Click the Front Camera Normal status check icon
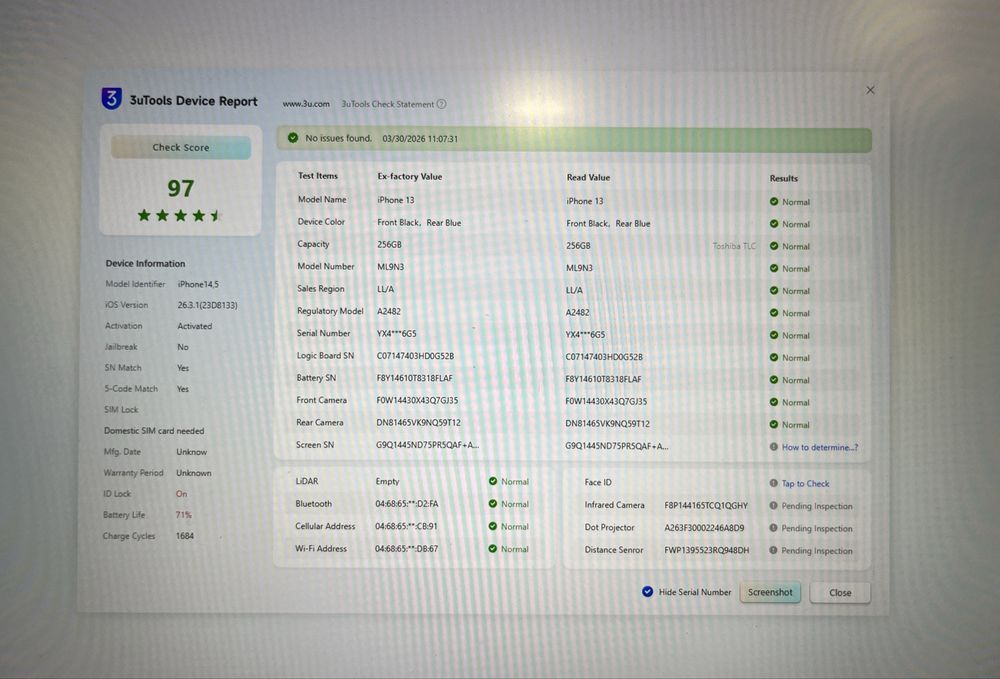 pos(774,402)
